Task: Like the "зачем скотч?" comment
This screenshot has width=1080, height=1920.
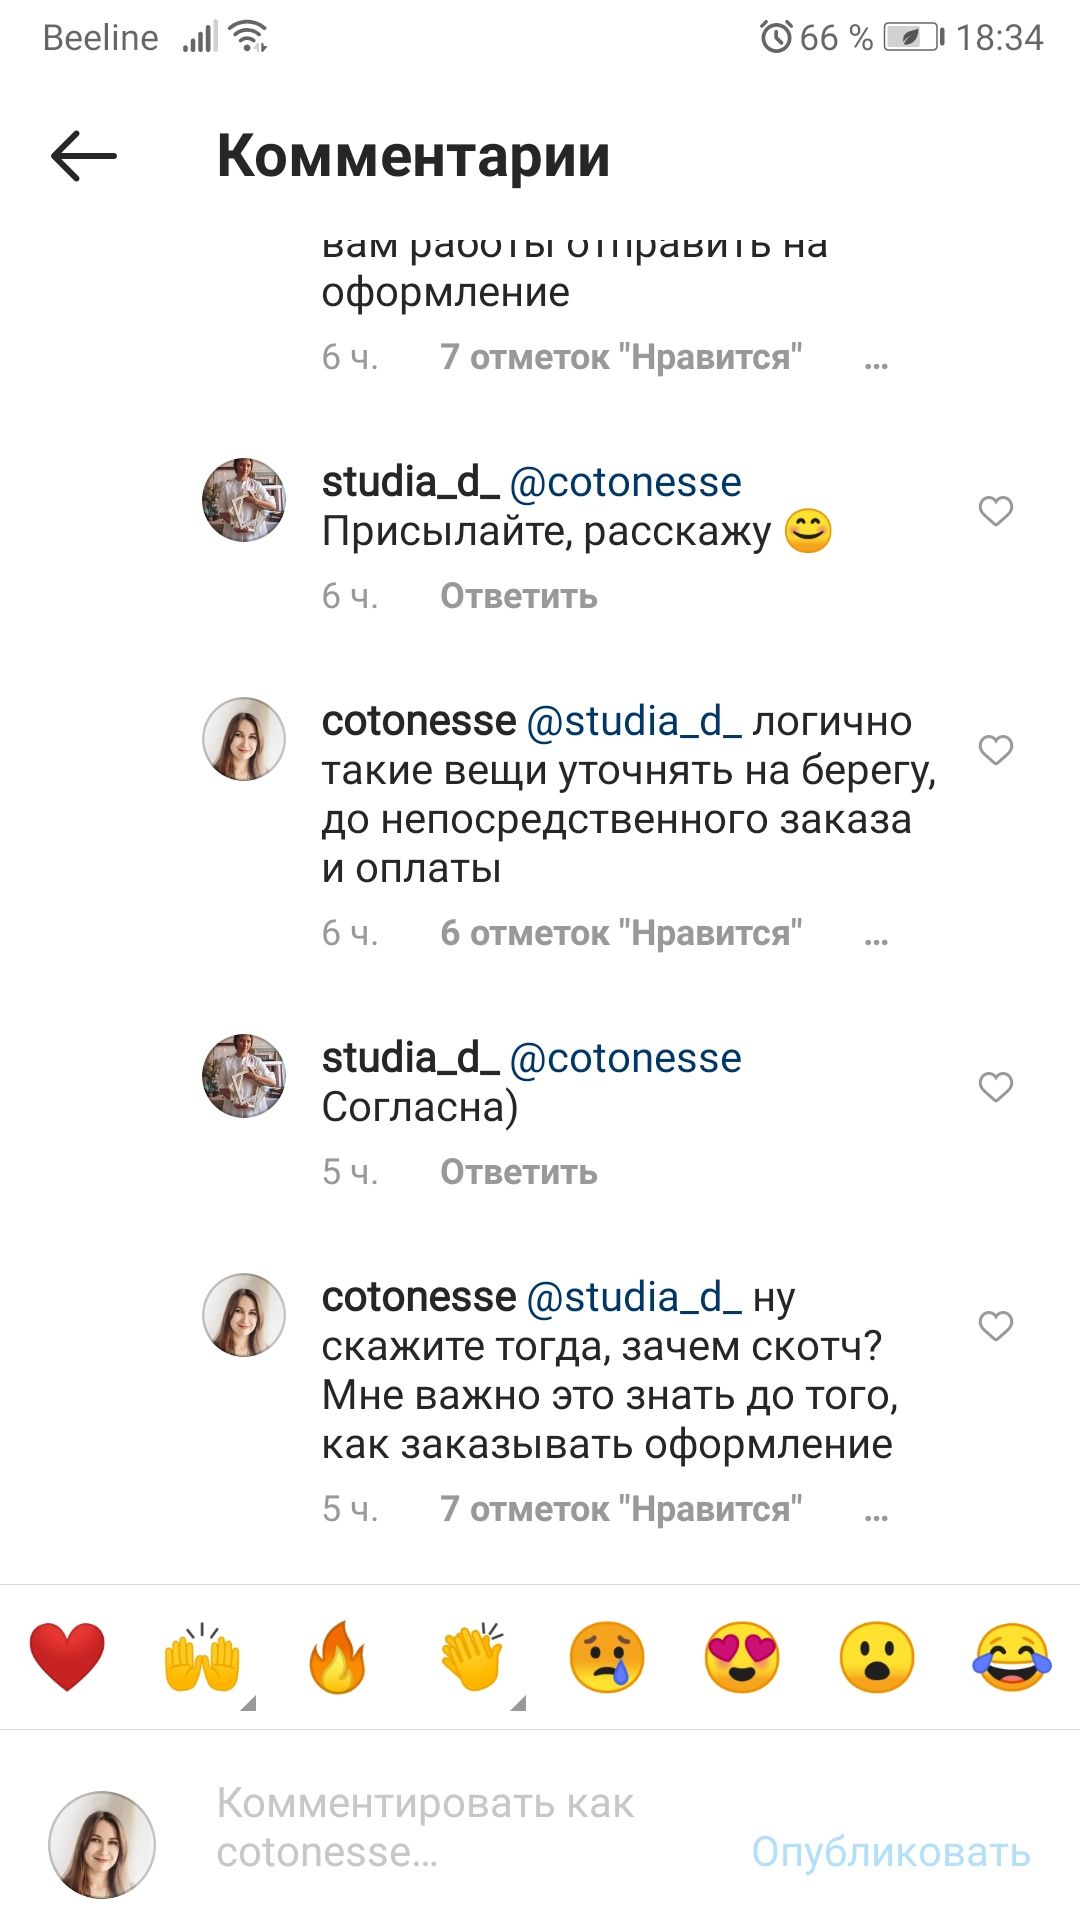Action: click(995, 1325)
